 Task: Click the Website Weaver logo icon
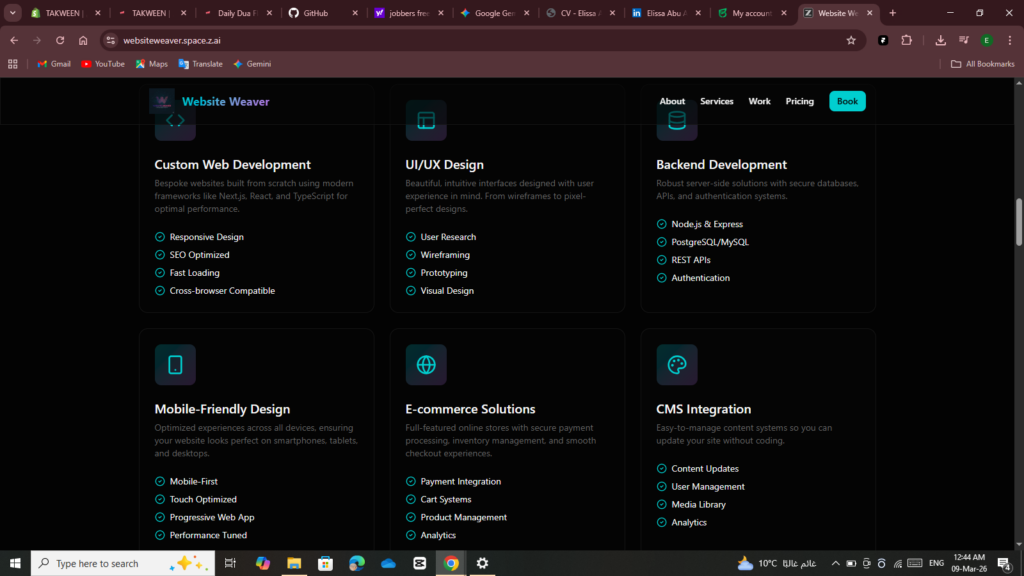(162, 101)
